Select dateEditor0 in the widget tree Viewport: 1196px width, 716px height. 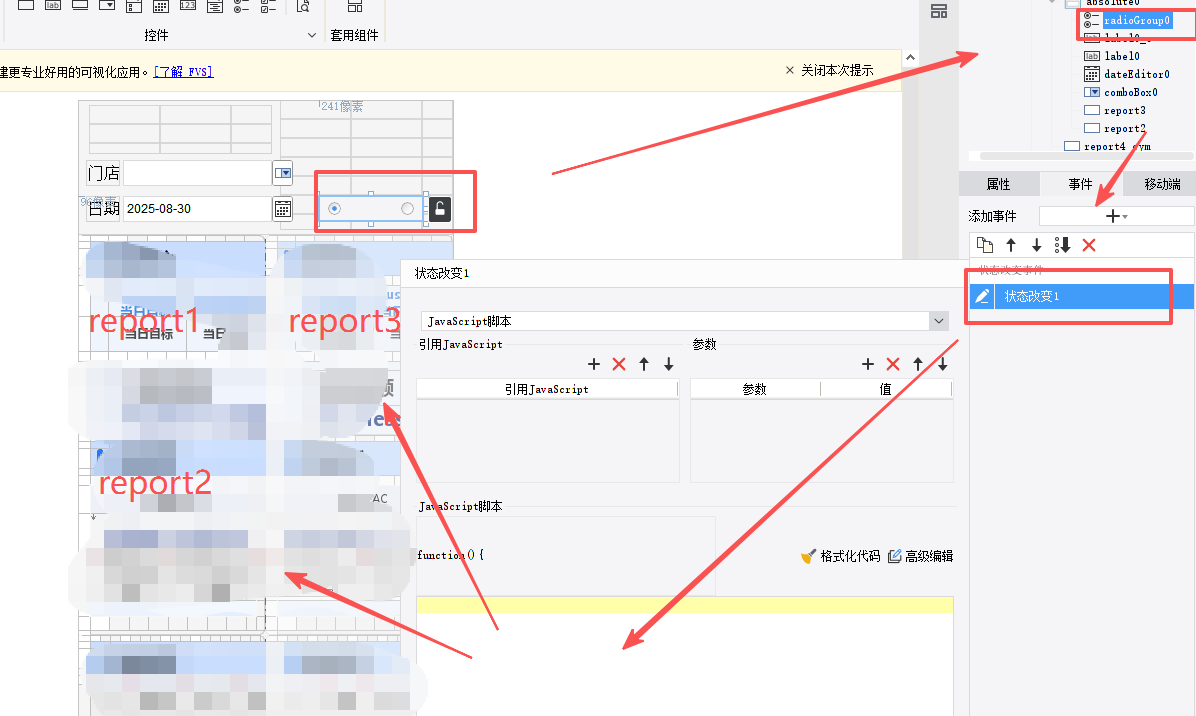1137,75
